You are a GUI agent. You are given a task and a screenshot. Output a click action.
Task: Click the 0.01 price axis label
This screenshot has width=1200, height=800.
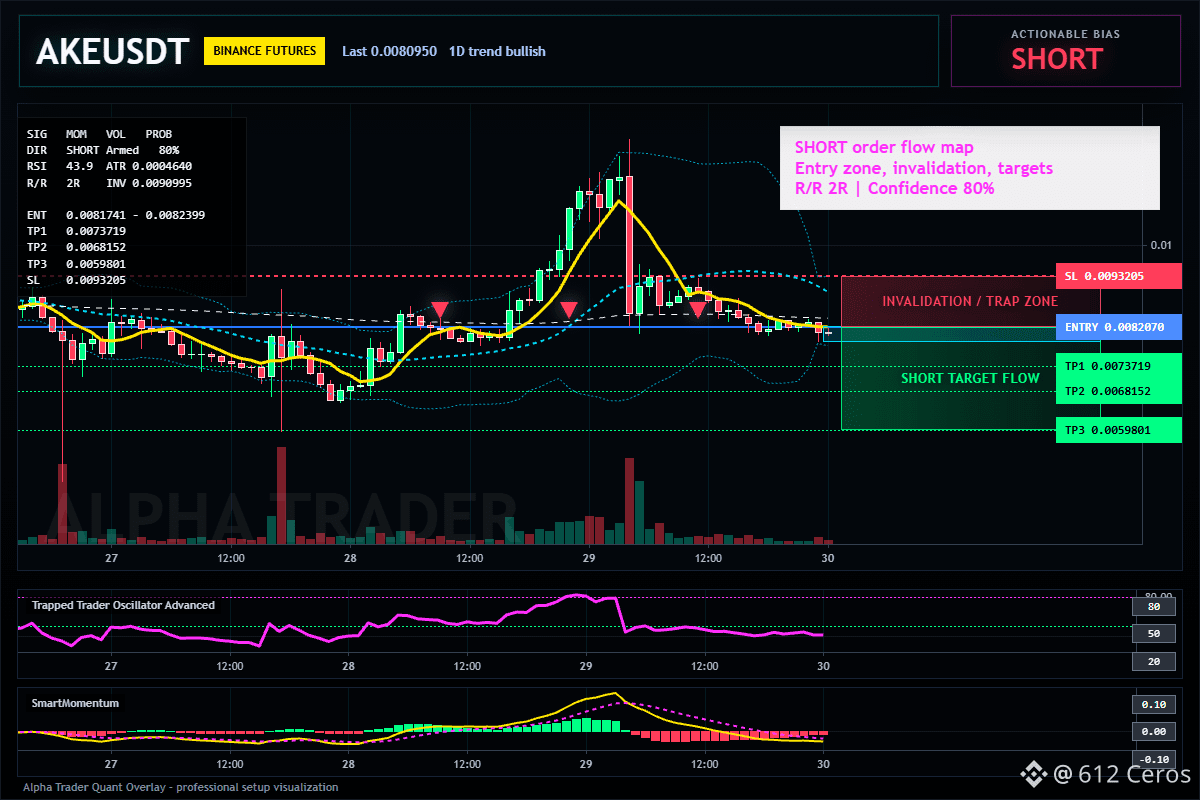click(x=1160, y=245)
